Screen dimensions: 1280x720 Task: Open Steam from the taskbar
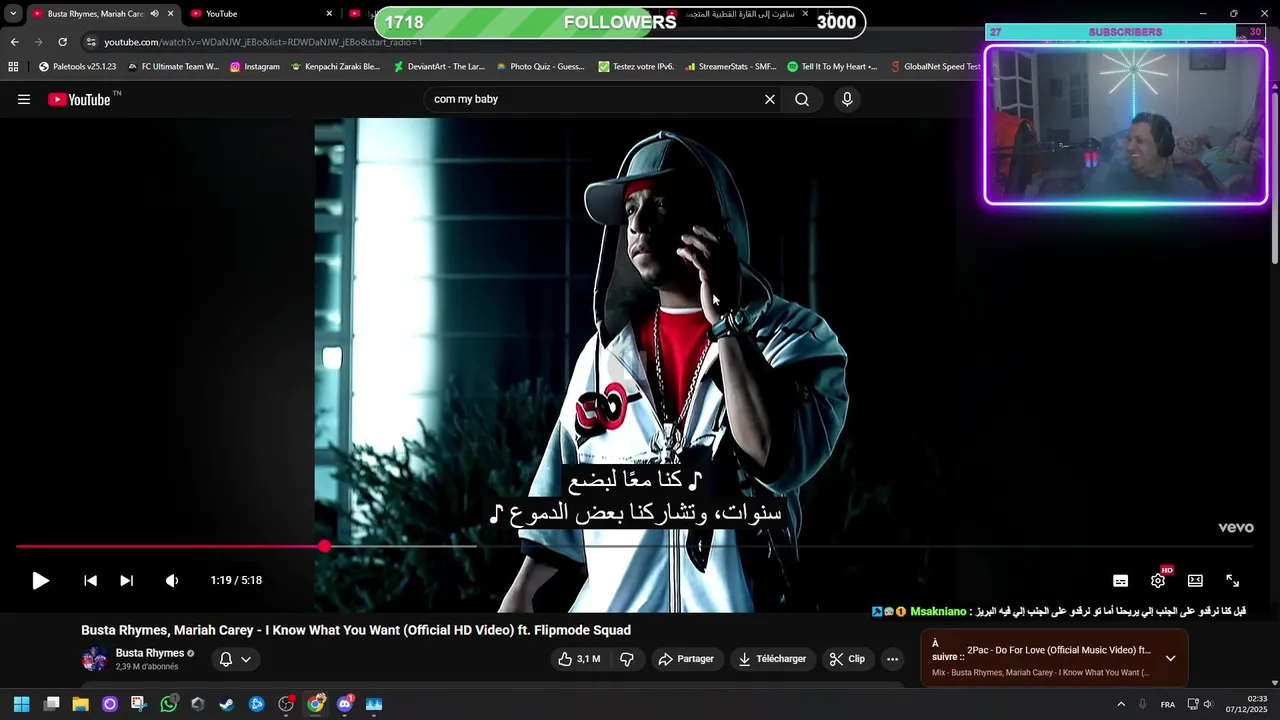pos(227,704)
